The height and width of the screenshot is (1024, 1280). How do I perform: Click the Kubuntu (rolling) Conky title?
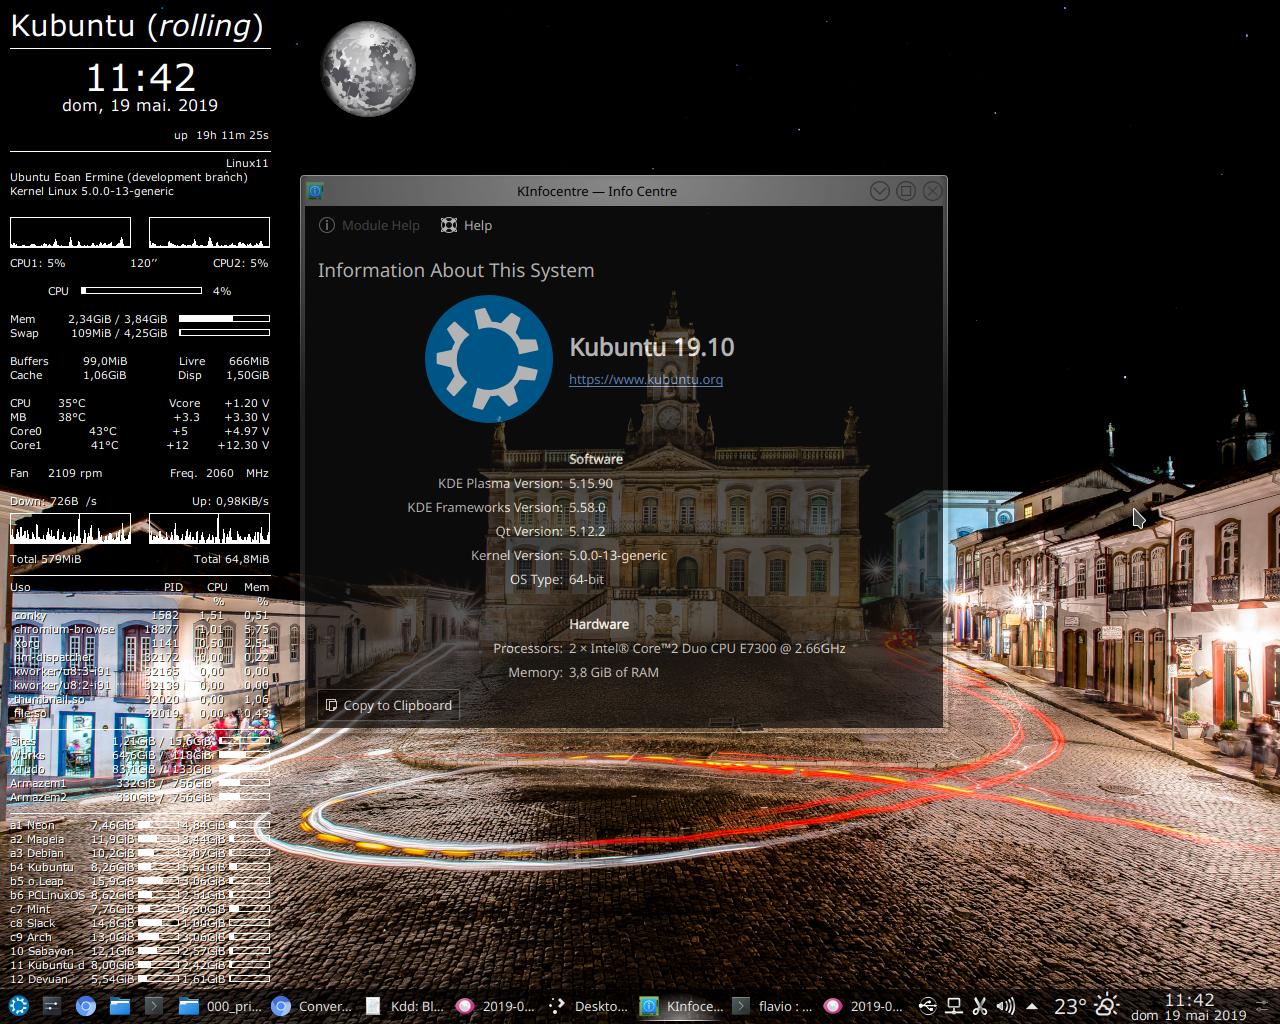[137, 25]
